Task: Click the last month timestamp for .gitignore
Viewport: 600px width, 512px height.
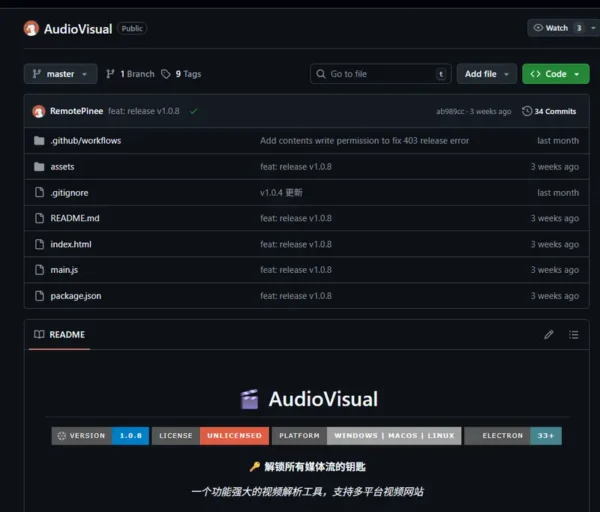Action: click(558, 192)
